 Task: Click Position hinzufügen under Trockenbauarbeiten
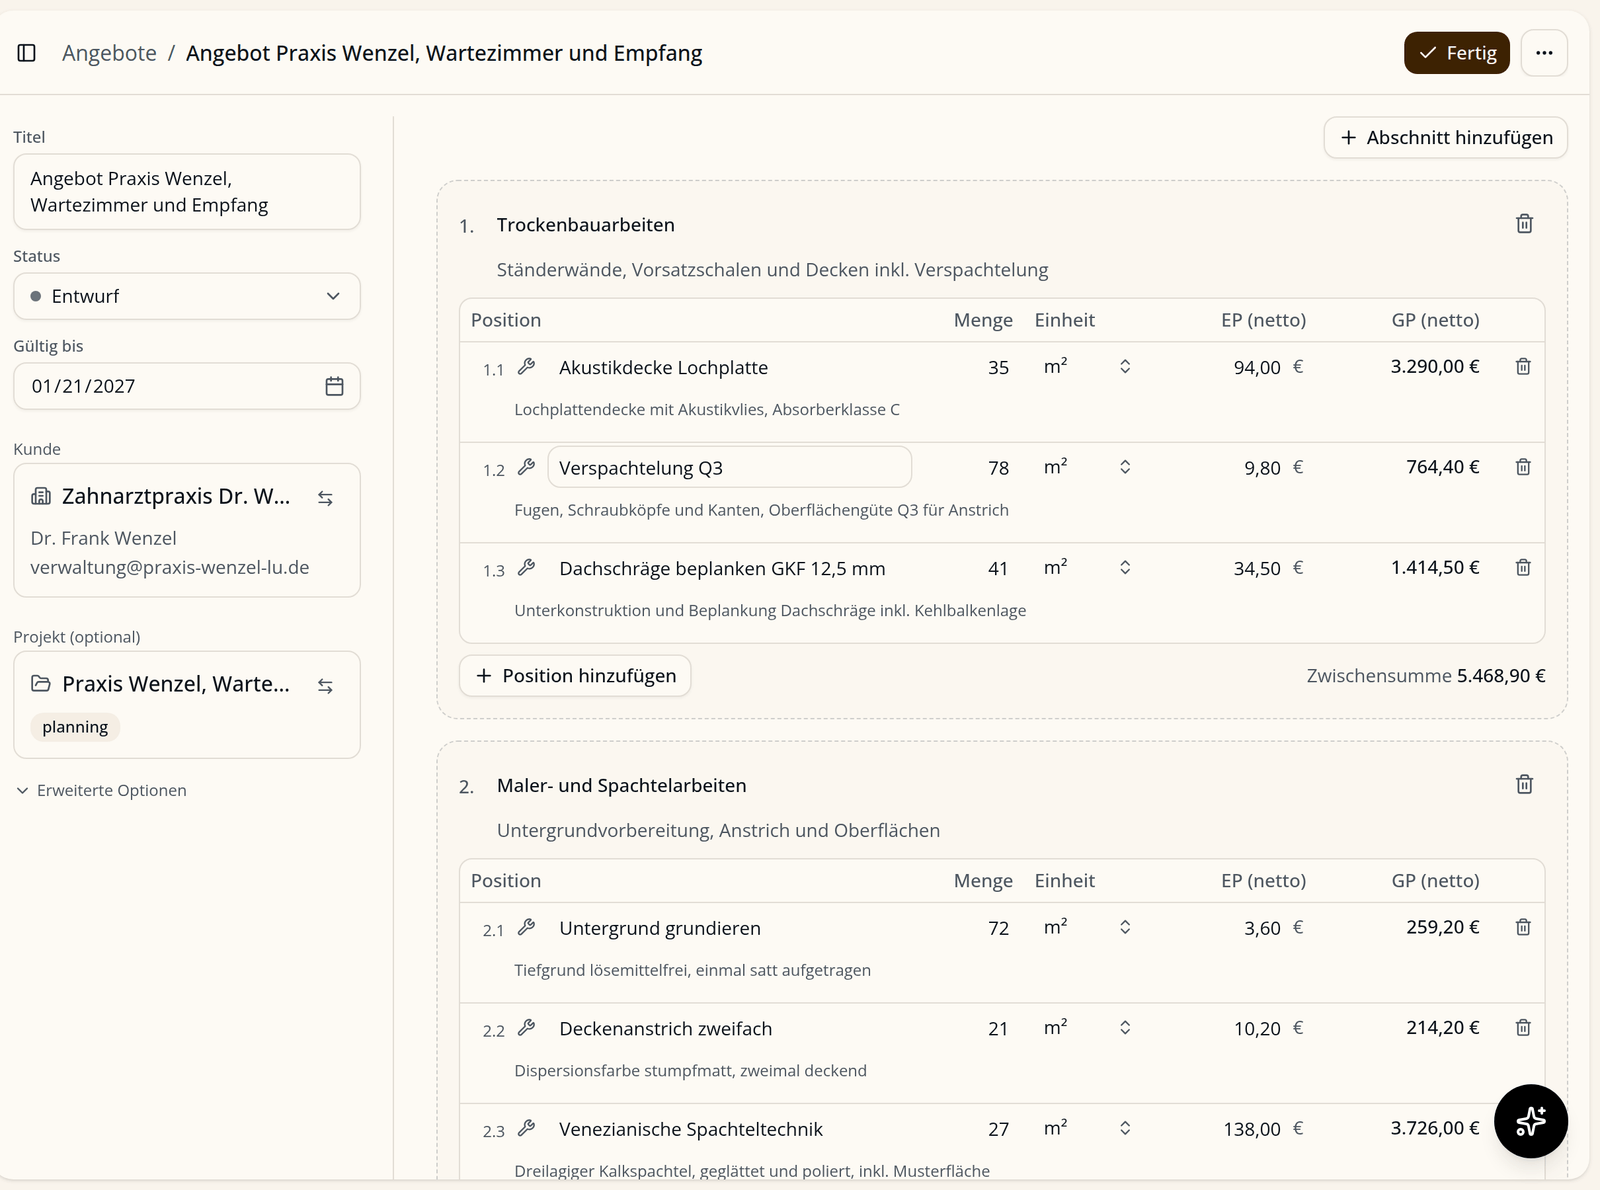tap(575, 676)
